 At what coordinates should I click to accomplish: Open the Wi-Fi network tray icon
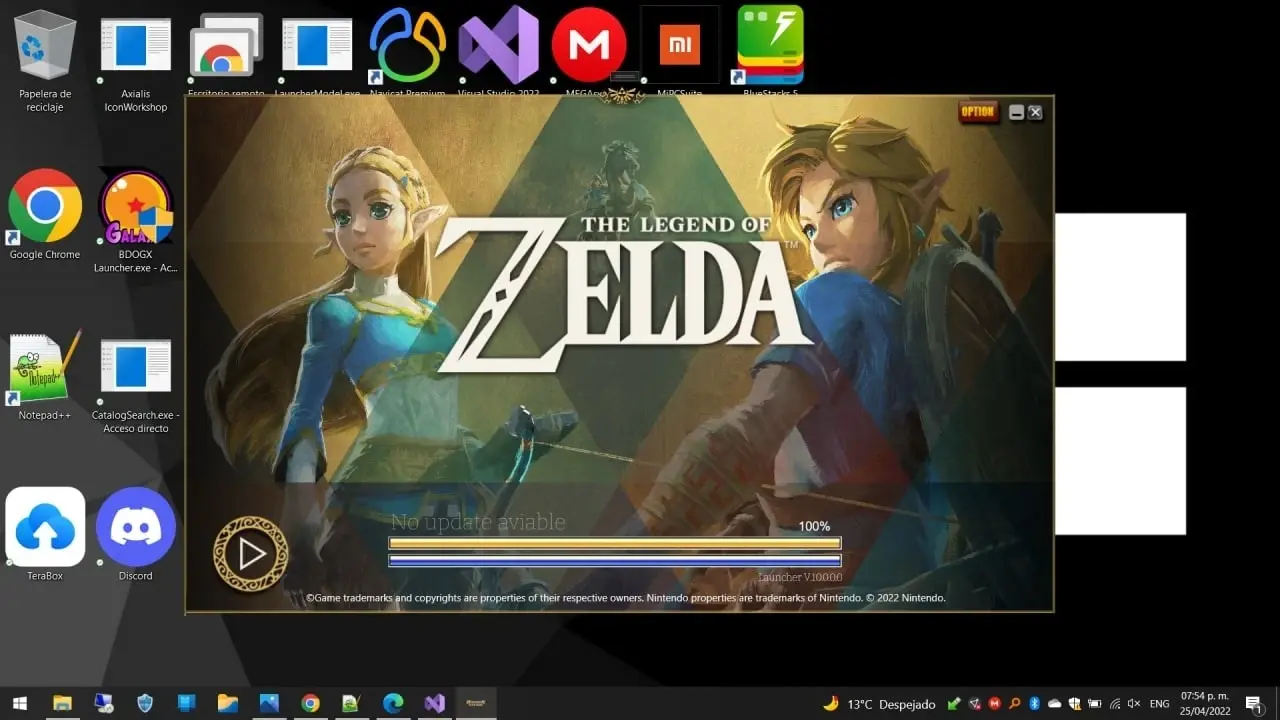1115,704
